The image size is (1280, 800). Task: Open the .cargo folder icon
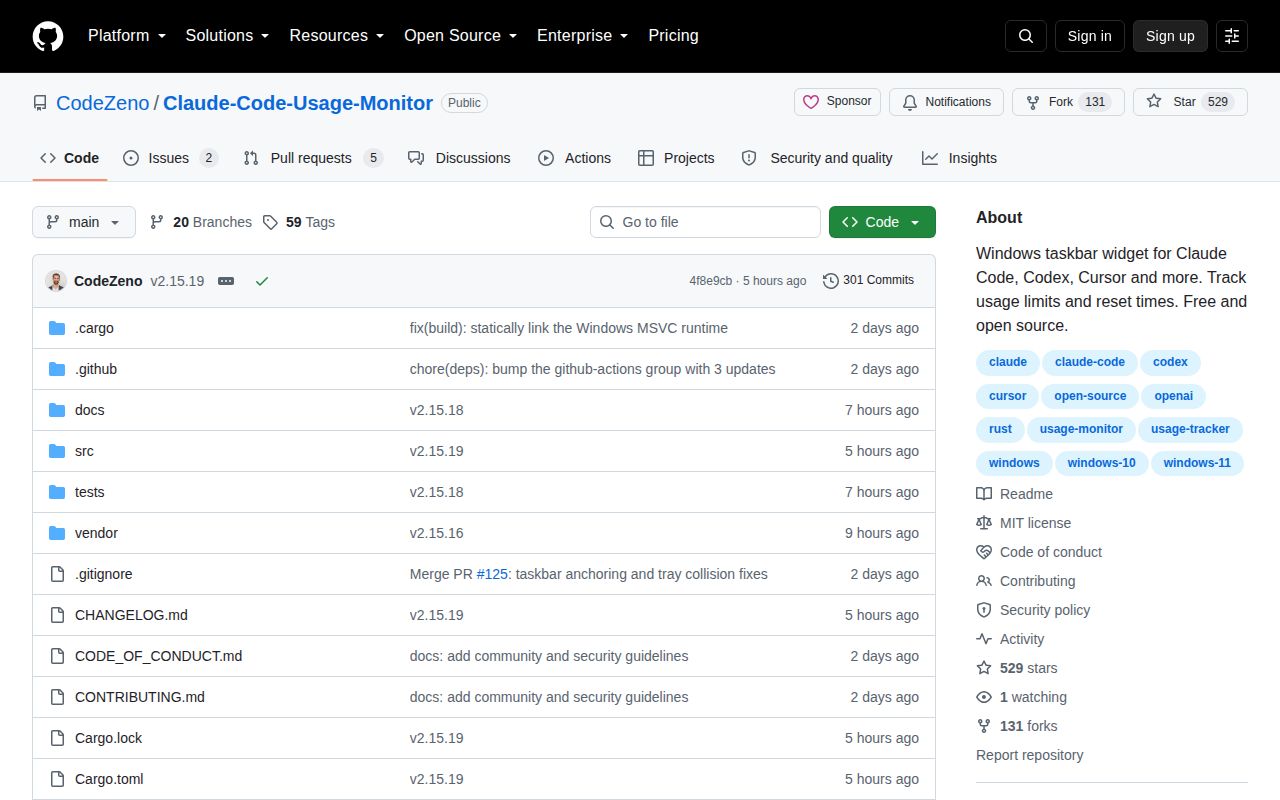click(x=57, y=328)
